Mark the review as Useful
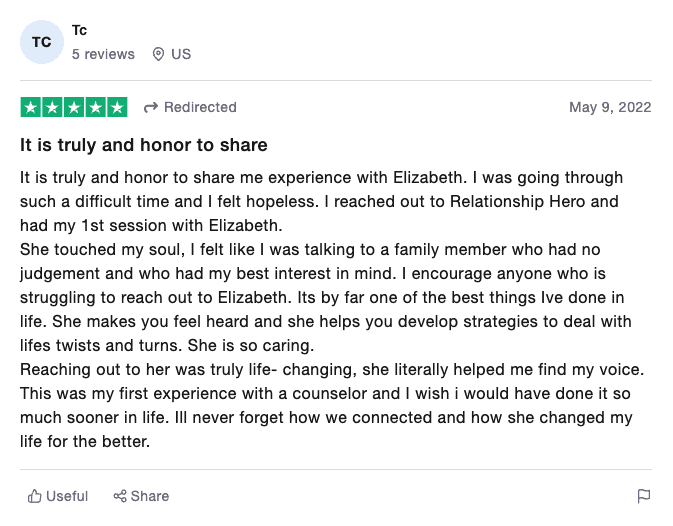The height and width of the screenshot is (526, 673). click(x=58, y=496)
